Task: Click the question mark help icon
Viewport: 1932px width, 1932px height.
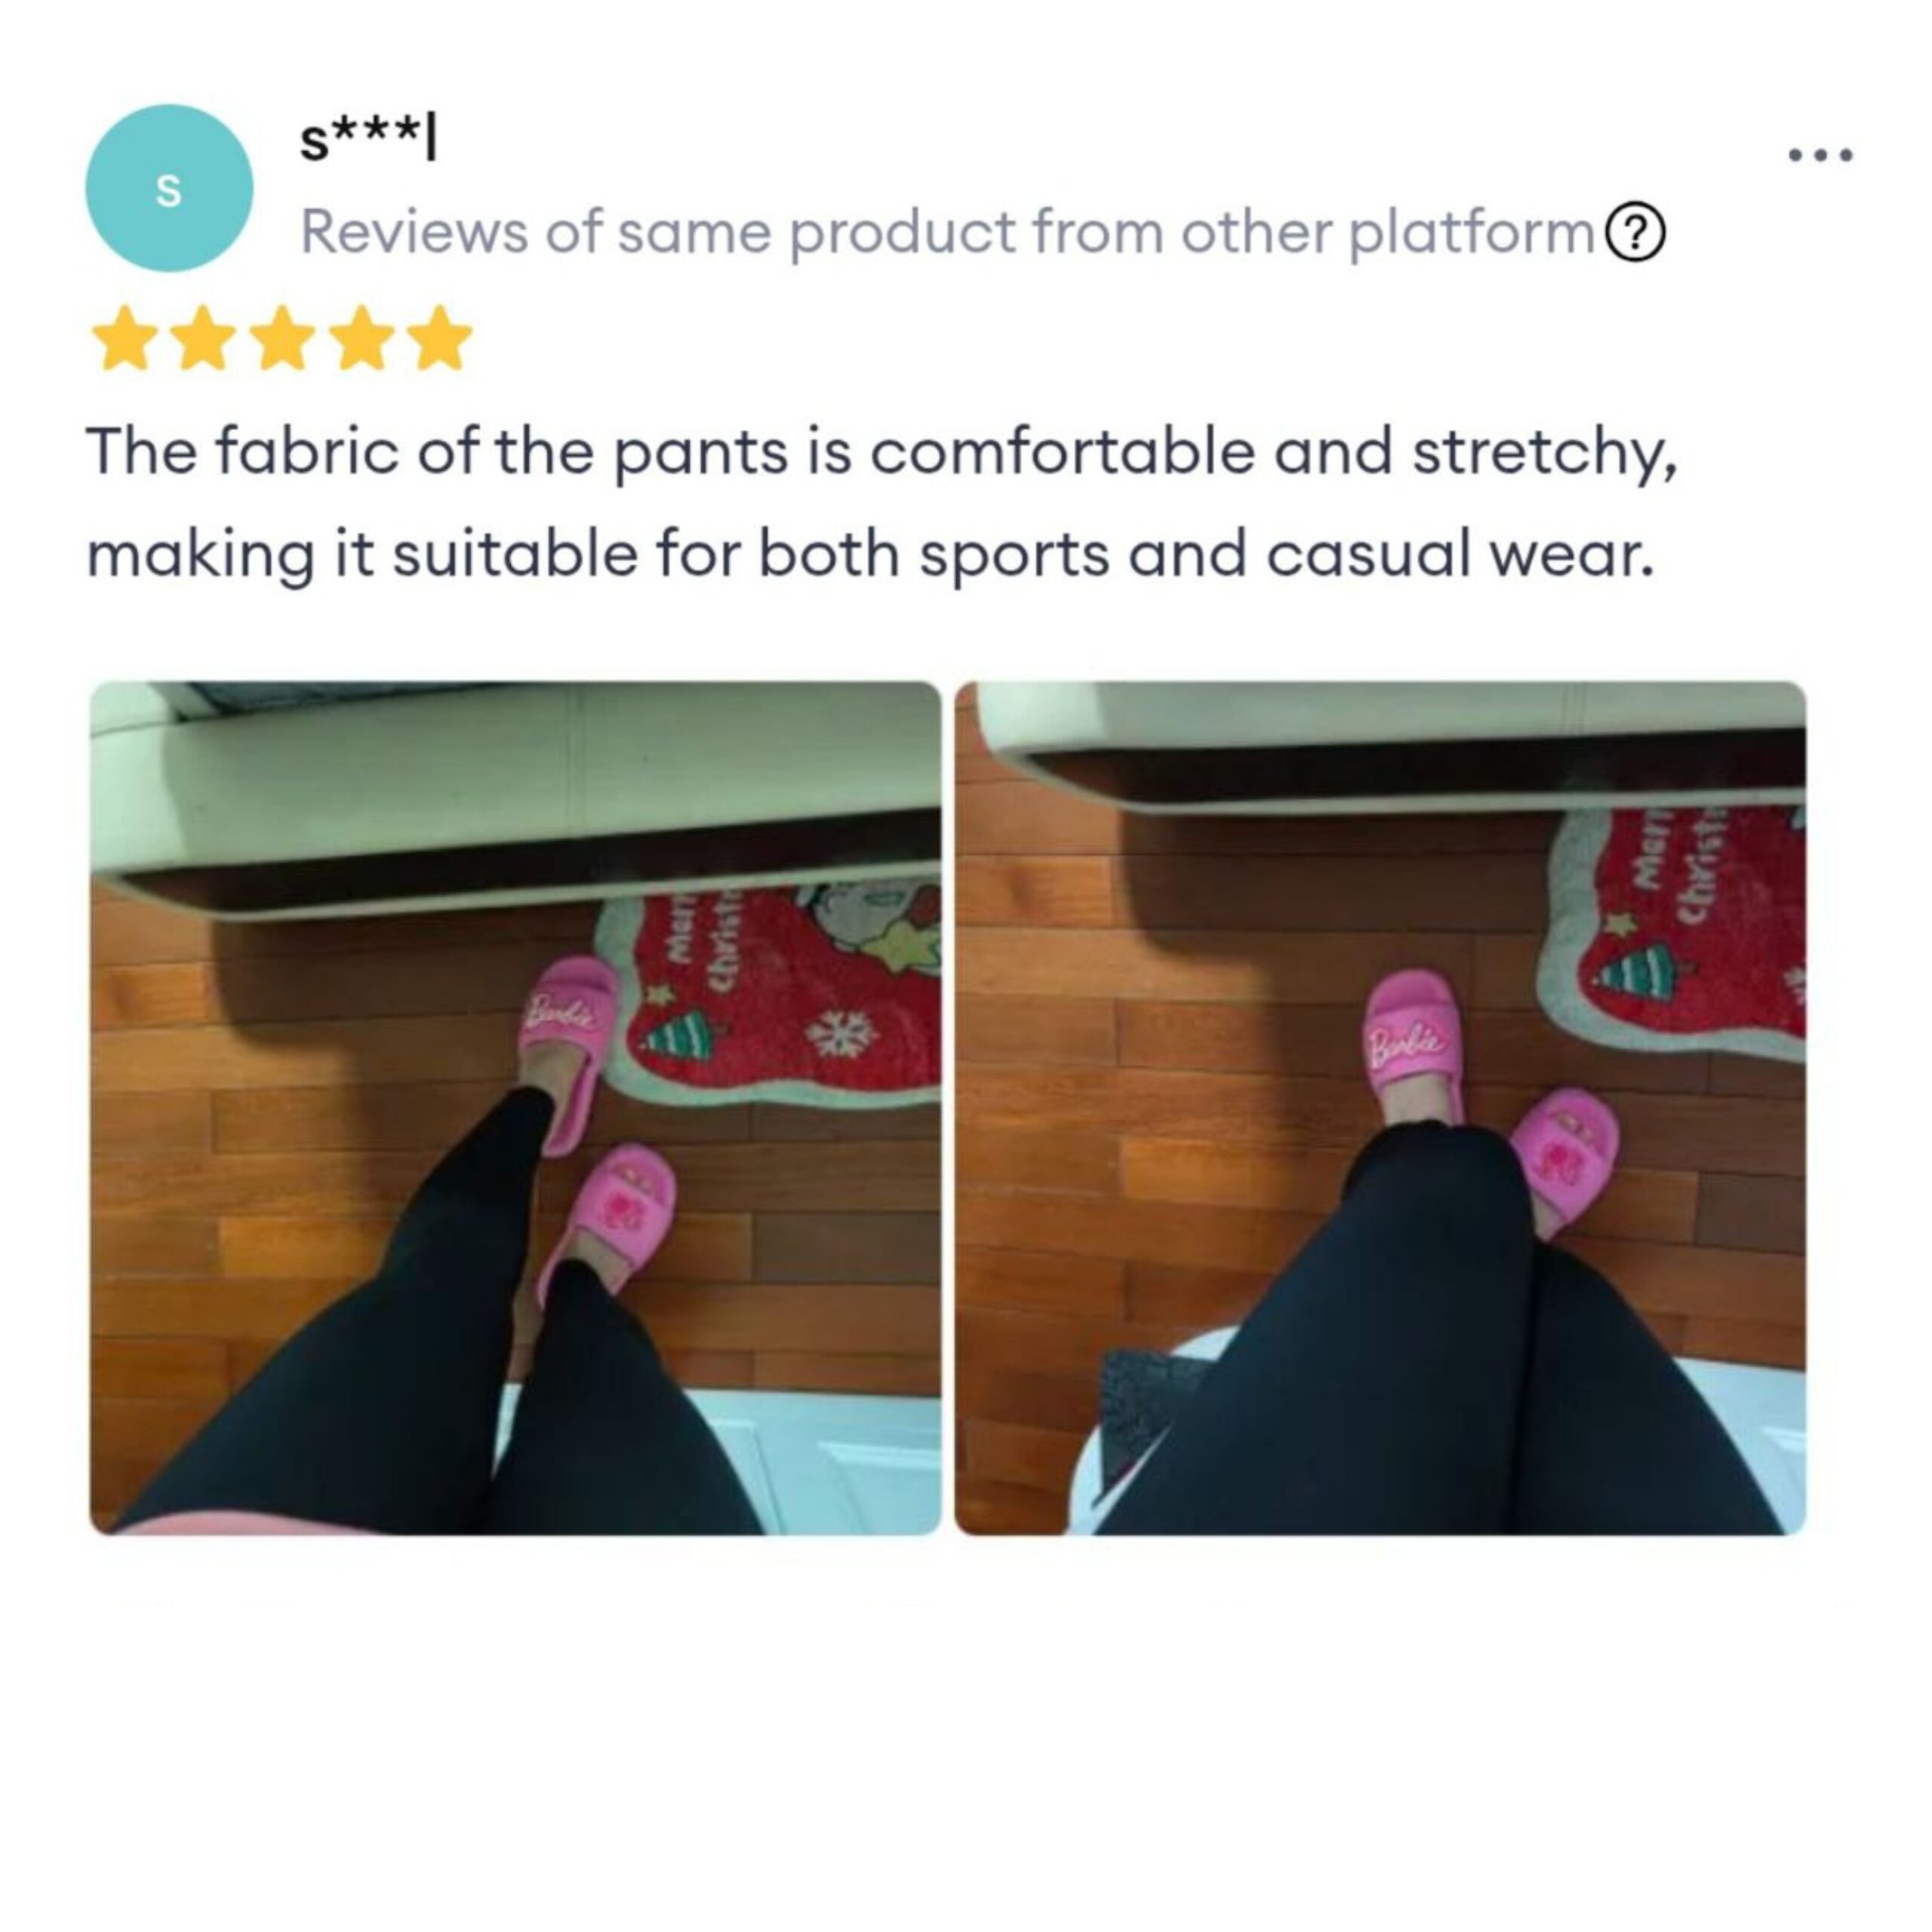Action: point(1635,233)
